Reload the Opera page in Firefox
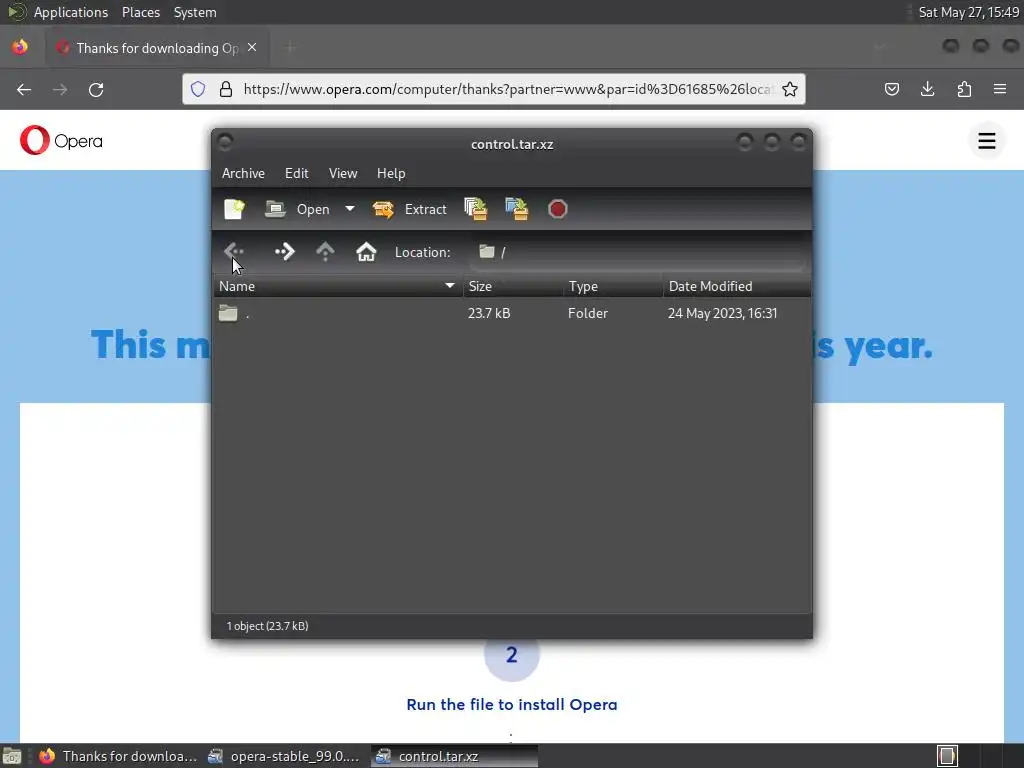Image resolution: width=1024 pixels, height=768 pixels. pyautogui.click(x=96, y=89)
